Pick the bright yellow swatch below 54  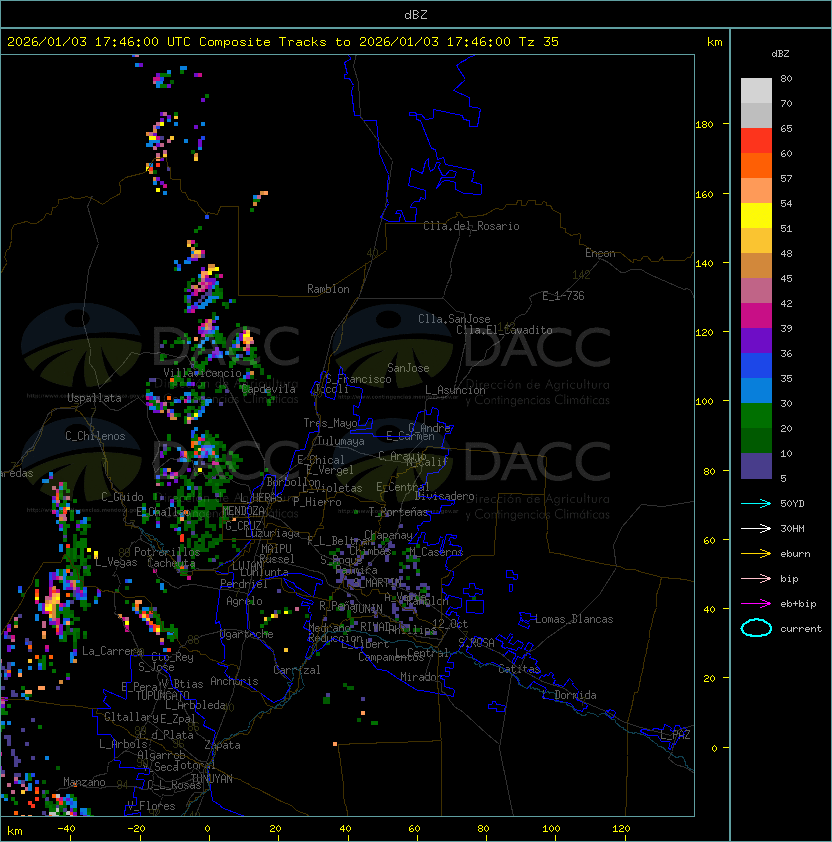[756, 216]
